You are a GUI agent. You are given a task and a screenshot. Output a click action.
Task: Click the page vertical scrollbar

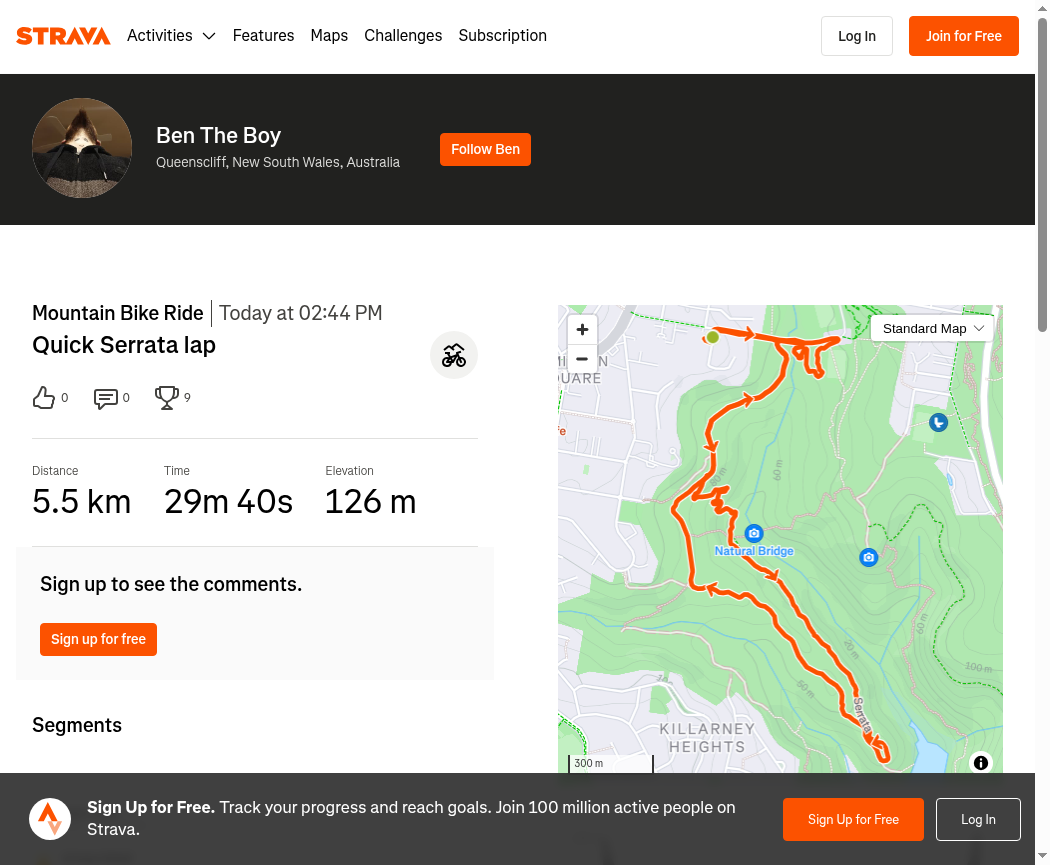tap(1043, 175)
